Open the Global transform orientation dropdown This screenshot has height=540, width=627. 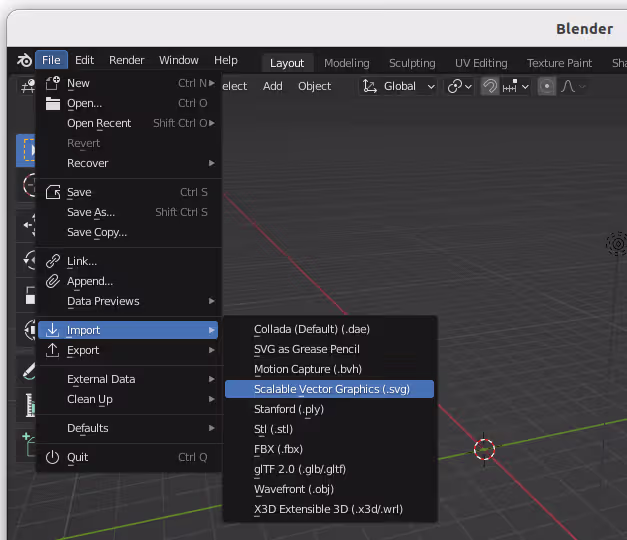(399, 86)
